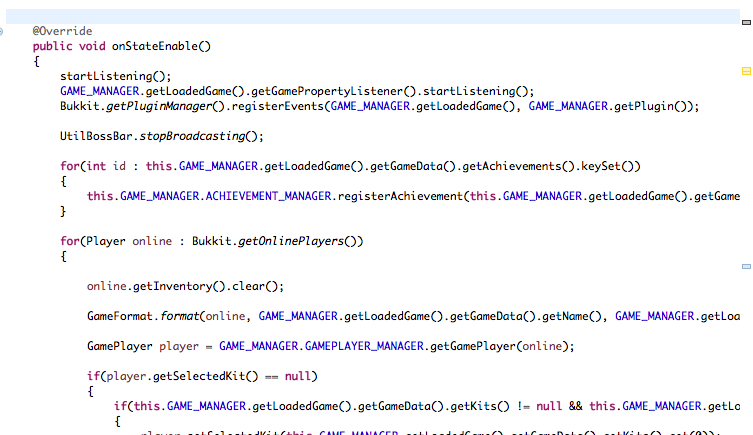The height and width of the screenshot is (435, 753).
Task: Click getPlugin() at end of registerEvents line
Action: tap(650, 106)
